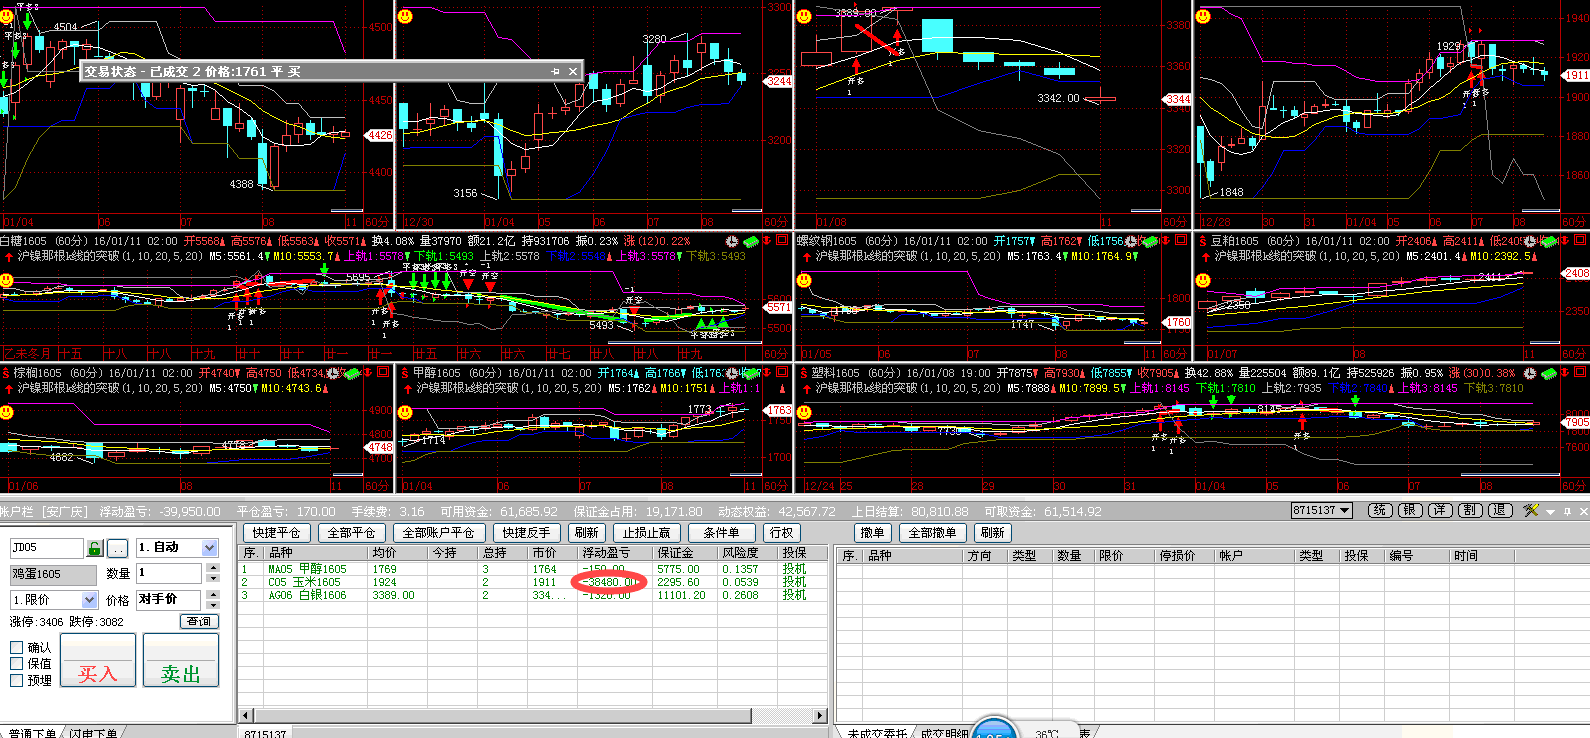Open the account 8715137 dropdown
This screenshot has width=1590, height=738.
click(1345, 511)
